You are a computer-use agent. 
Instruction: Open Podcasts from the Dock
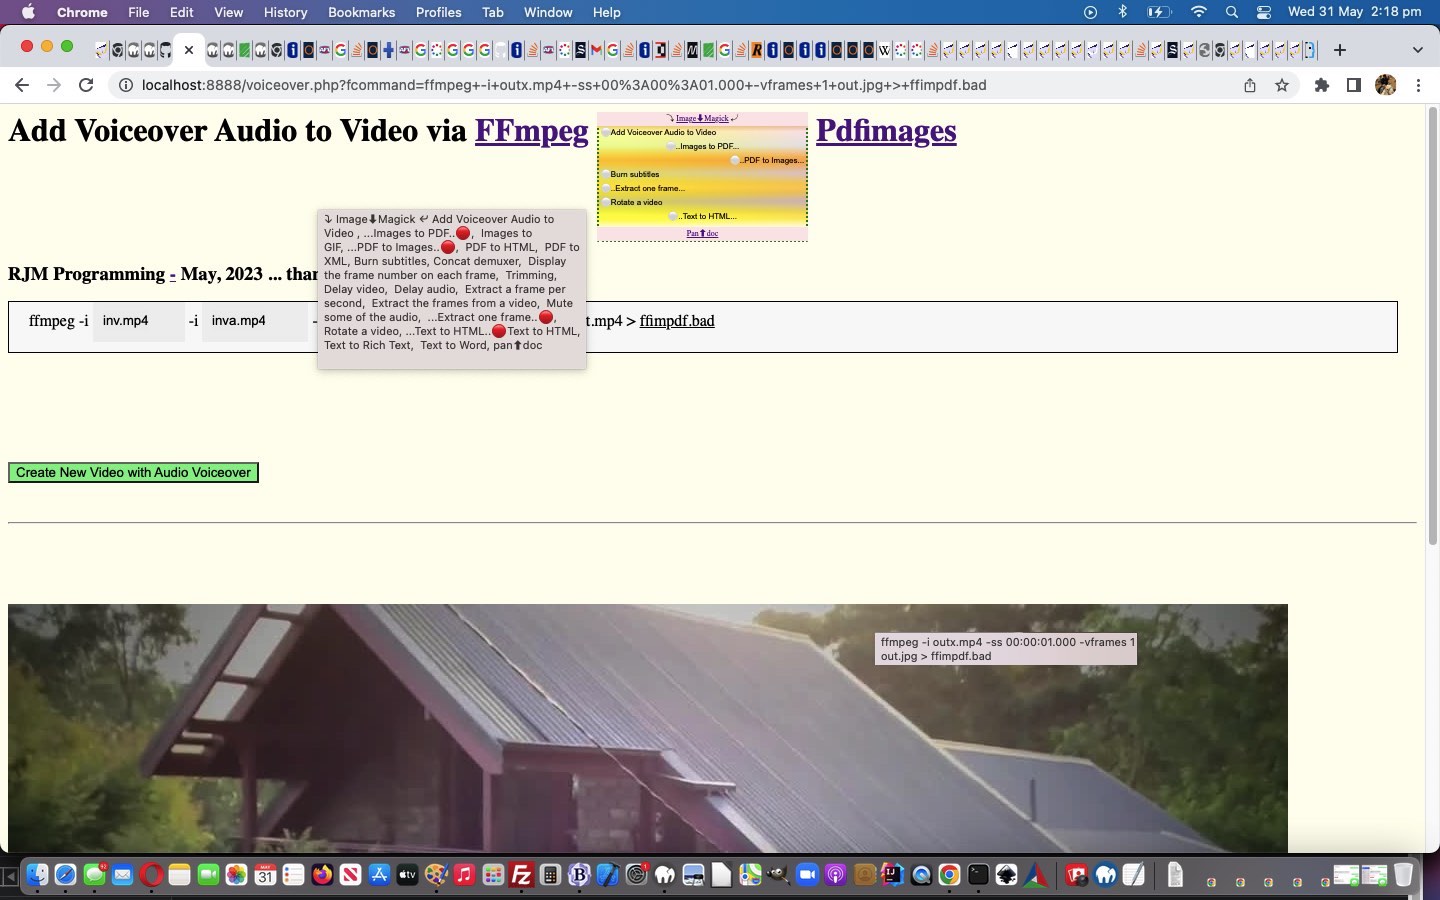835,875
